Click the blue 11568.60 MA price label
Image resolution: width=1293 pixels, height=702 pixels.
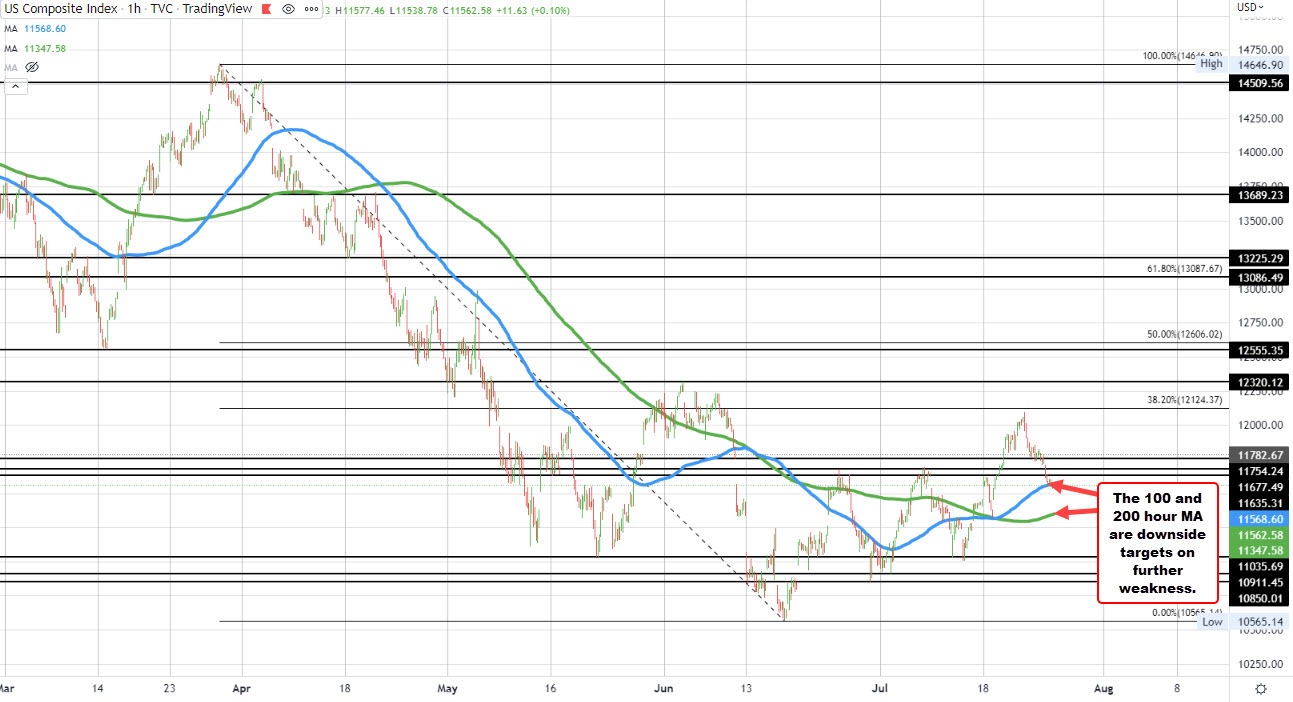pos(1260,520)
